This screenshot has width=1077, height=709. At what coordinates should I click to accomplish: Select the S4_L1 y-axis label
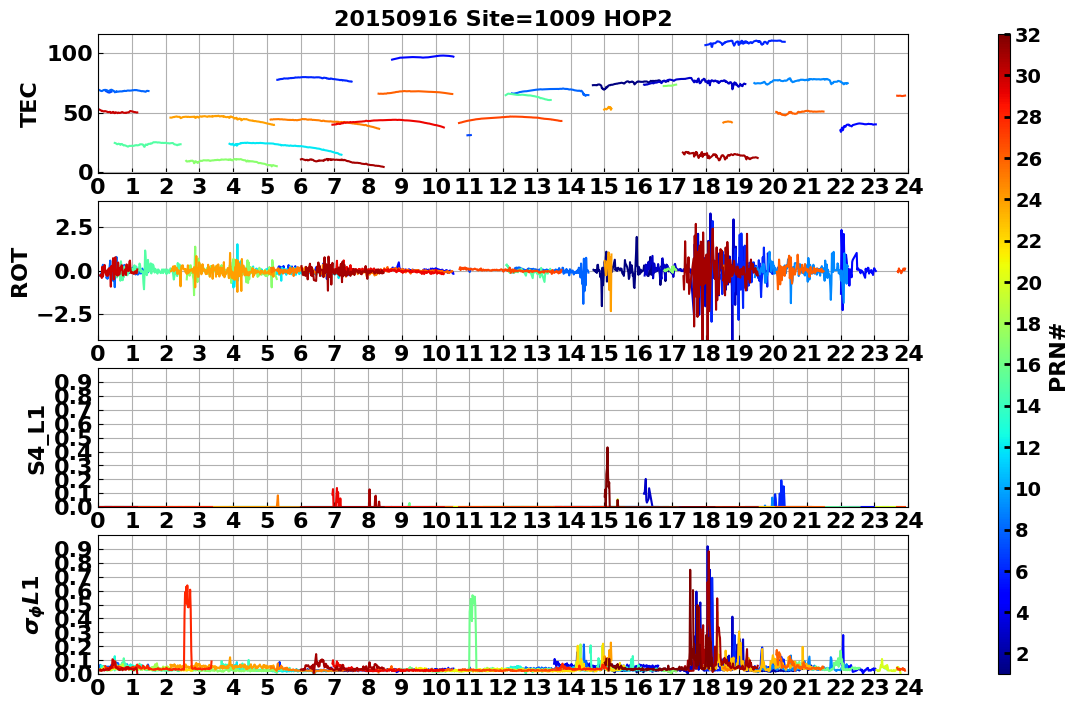click(36, 440)
